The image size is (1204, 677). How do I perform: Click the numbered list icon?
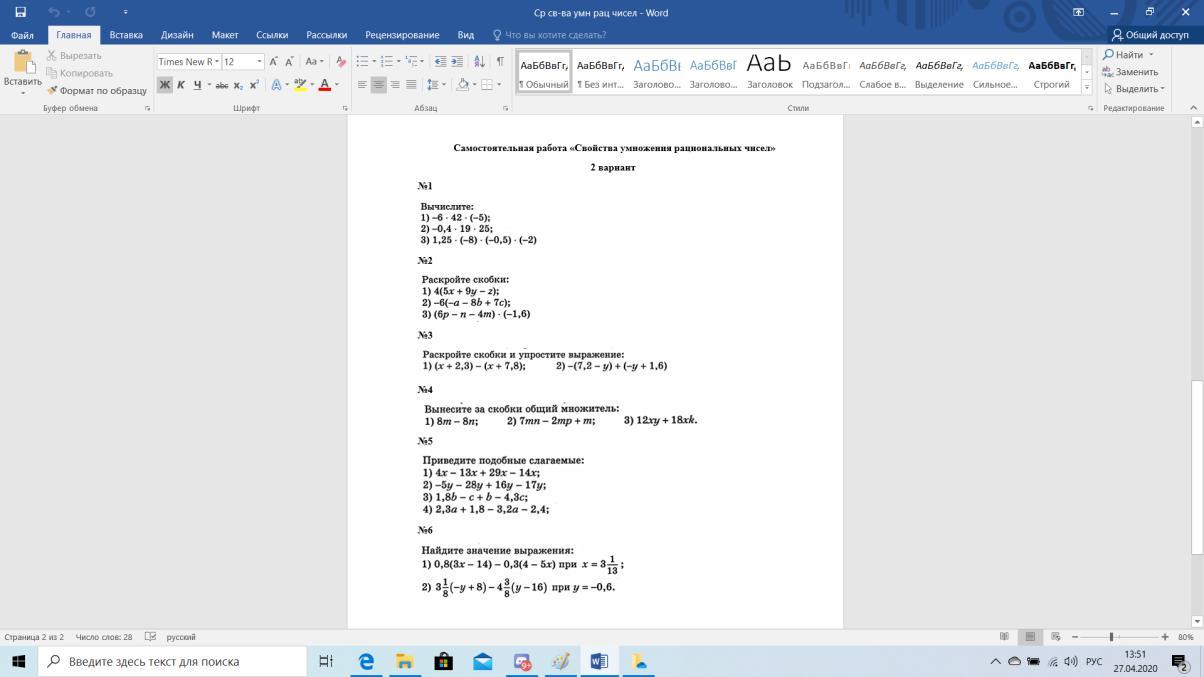pos(386,62)
